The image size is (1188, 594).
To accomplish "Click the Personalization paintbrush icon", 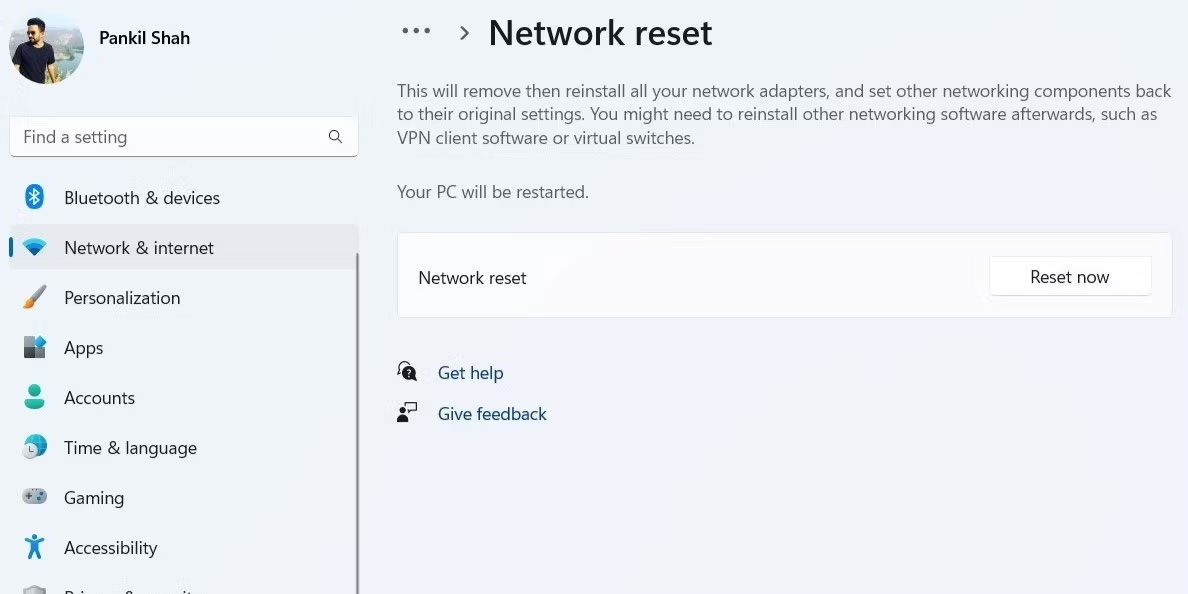I will [x=35, y=297].
